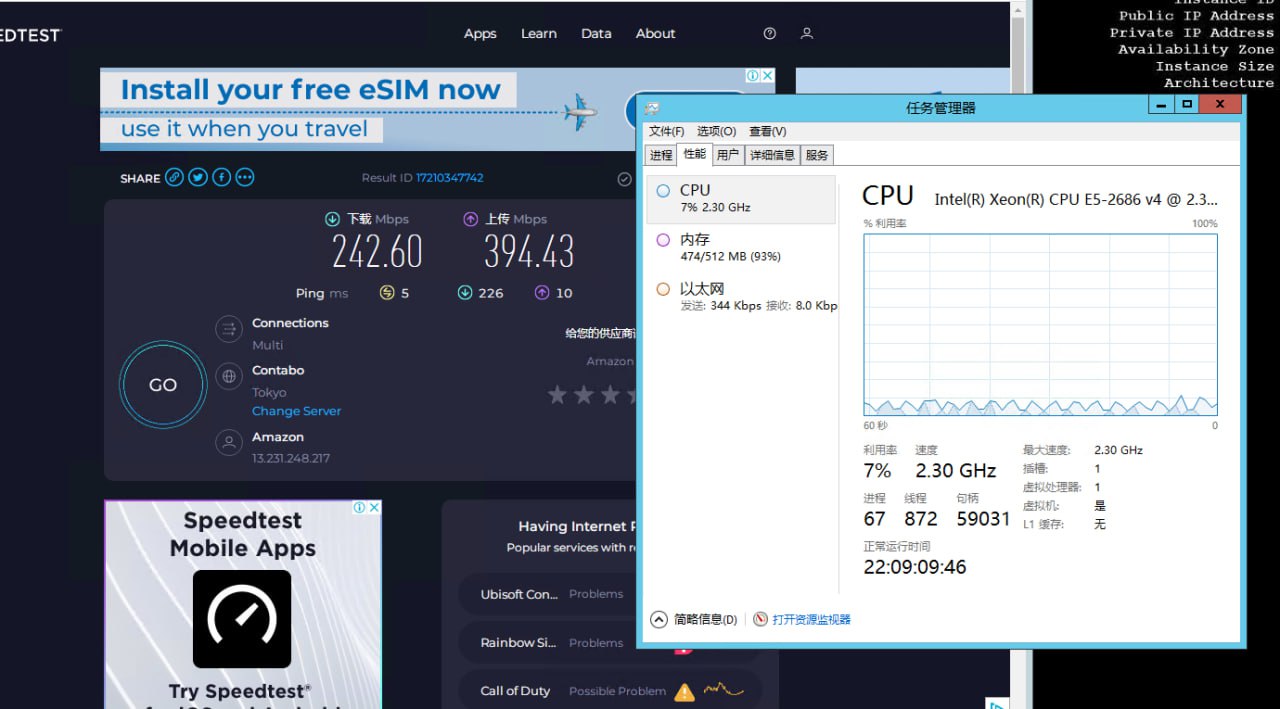Click the Task Manager title bar icon
The width and height of the screenshot is (1280, 709).
pos(652,107)
